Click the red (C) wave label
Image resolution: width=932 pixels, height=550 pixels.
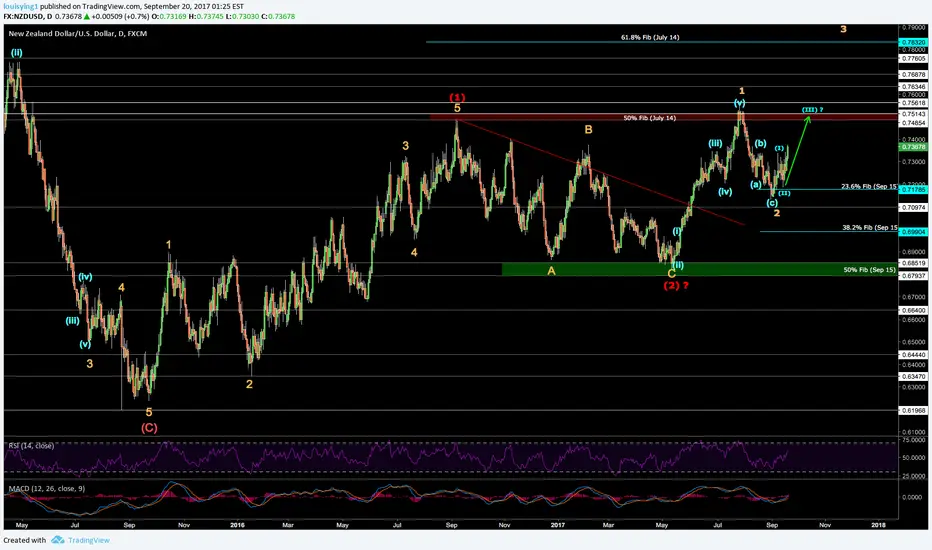pyautogui.click(x=149, y=428)
